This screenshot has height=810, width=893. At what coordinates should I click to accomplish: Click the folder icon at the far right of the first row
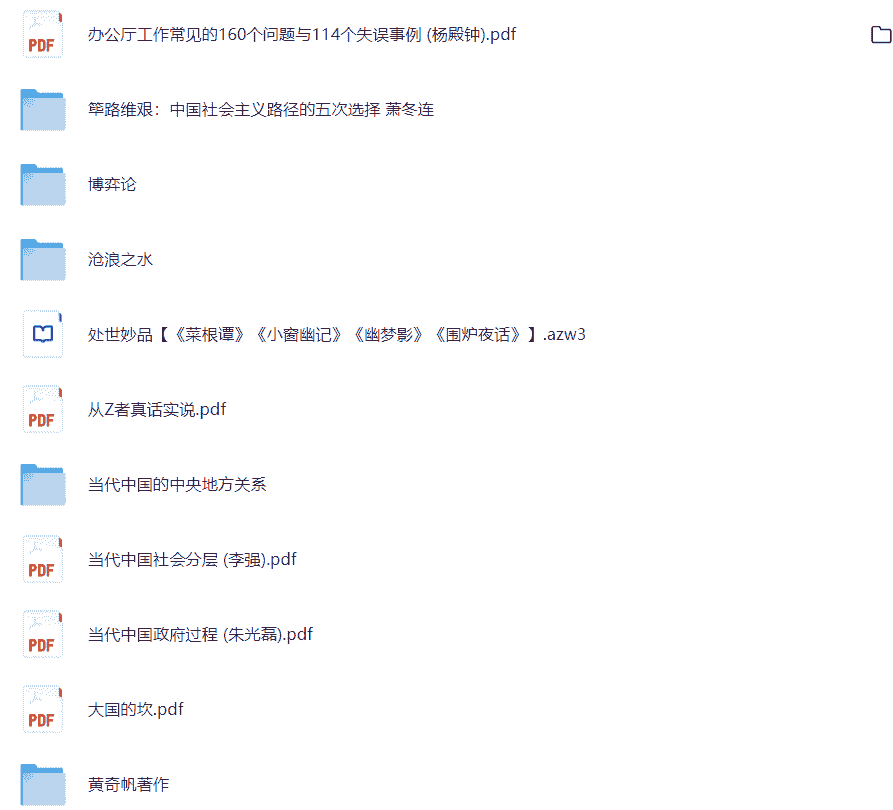point(881,34)
